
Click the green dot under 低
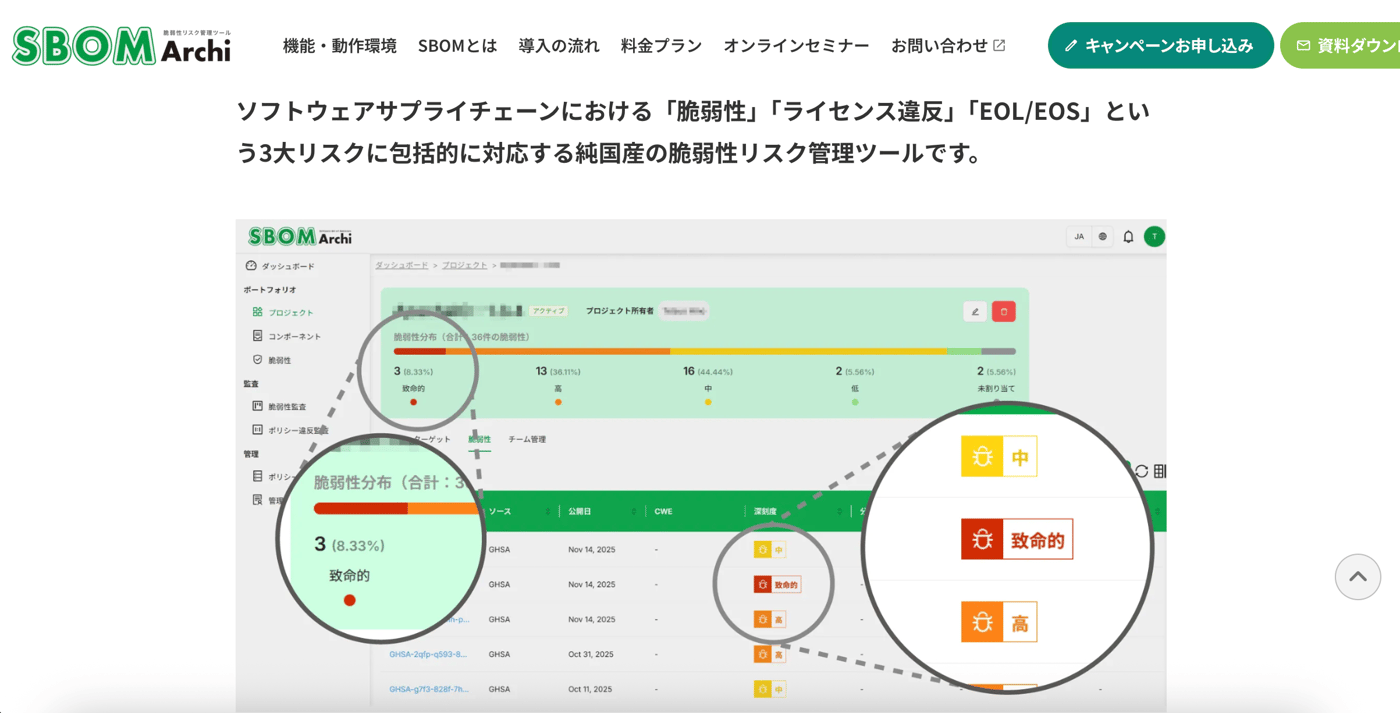pyautogui.click(x=855, y=402)
